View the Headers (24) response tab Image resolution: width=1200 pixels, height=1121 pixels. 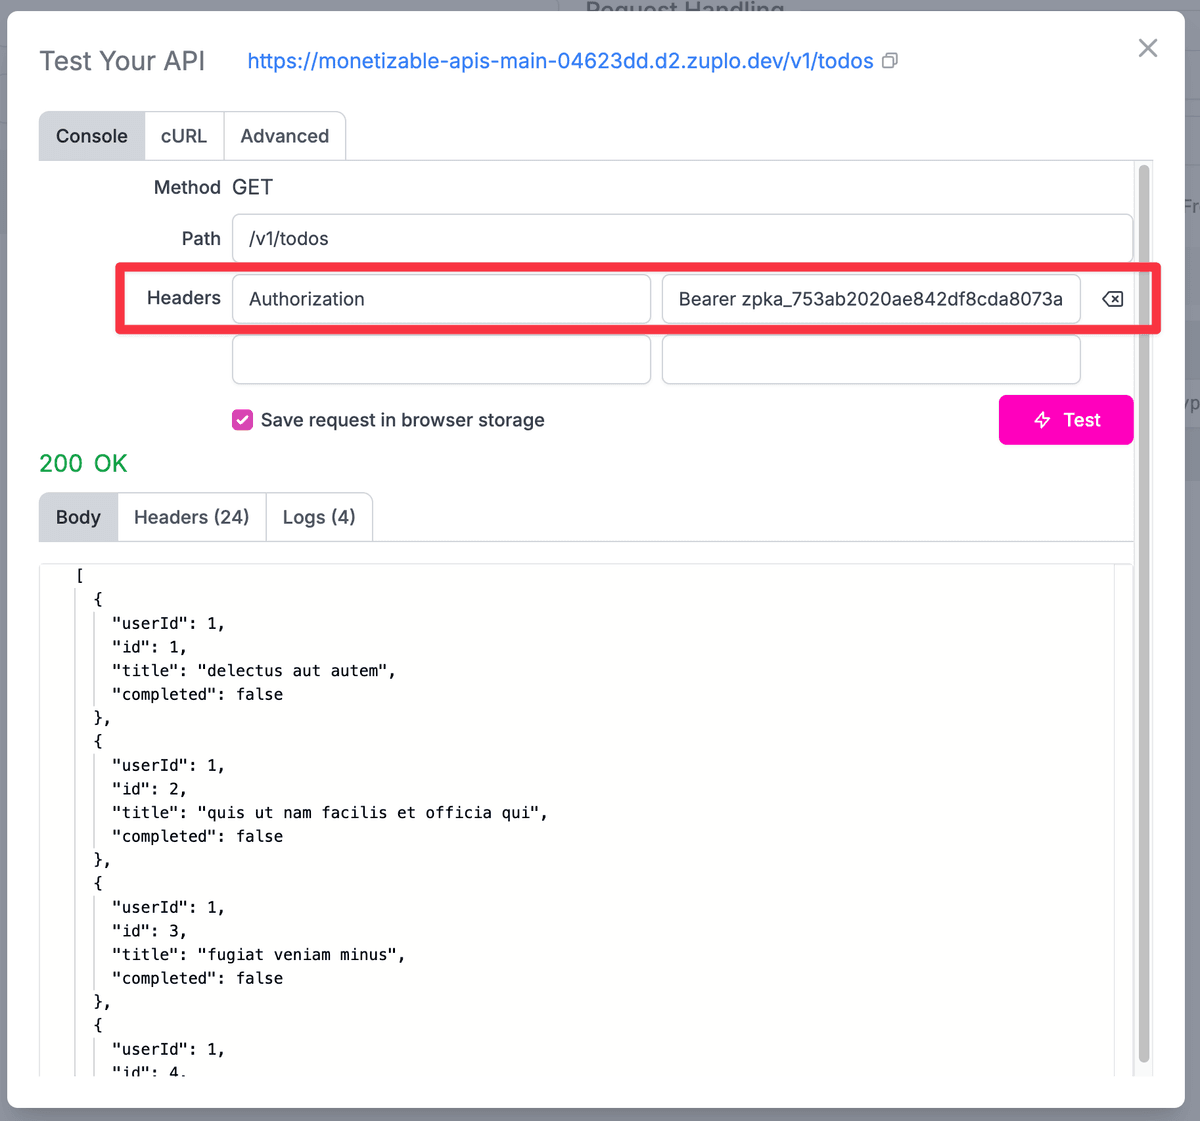(x=192, y=517)
